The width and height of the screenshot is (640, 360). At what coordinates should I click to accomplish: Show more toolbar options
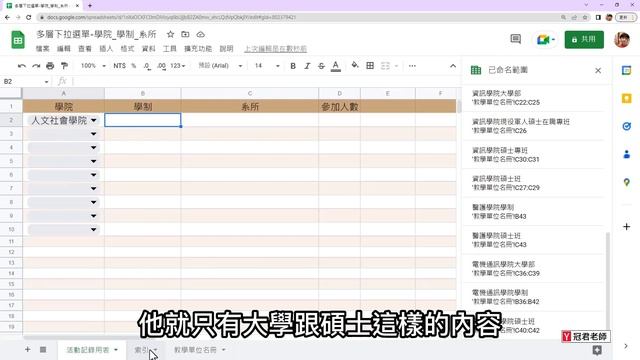click(412, 66)
